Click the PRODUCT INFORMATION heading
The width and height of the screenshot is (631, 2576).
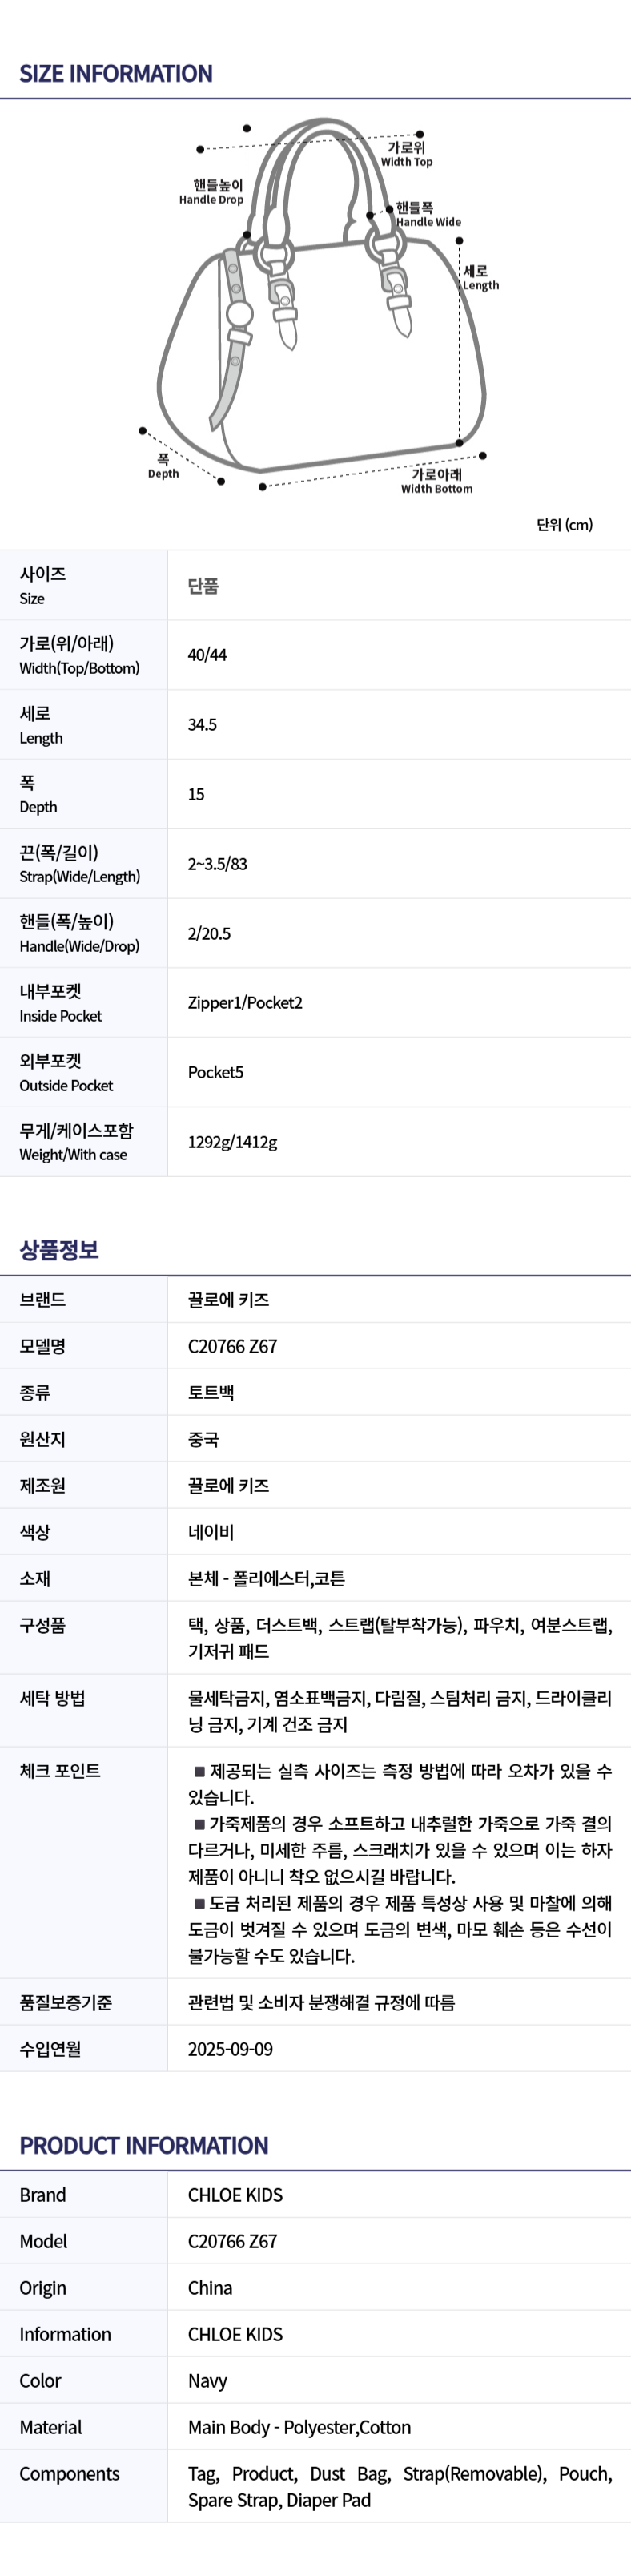144,2145
